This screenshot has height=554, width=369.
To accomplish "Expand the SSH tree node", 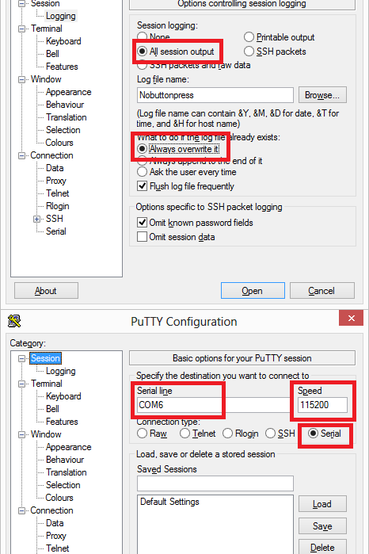I will pyautogui.click(x=37, y=219).
